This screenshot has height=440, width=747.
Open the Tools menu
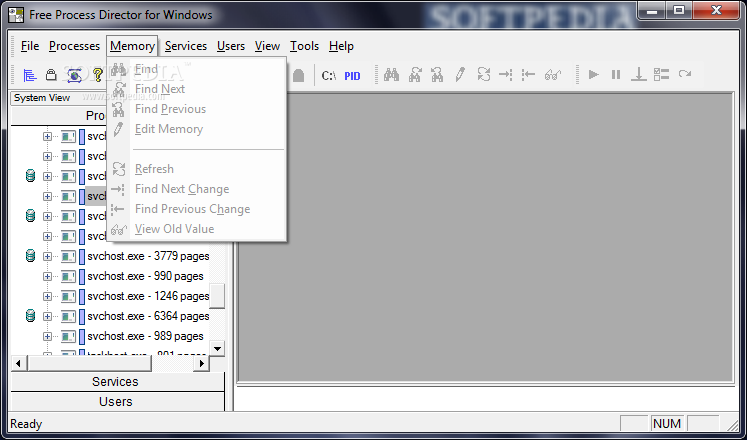(304, 46)
